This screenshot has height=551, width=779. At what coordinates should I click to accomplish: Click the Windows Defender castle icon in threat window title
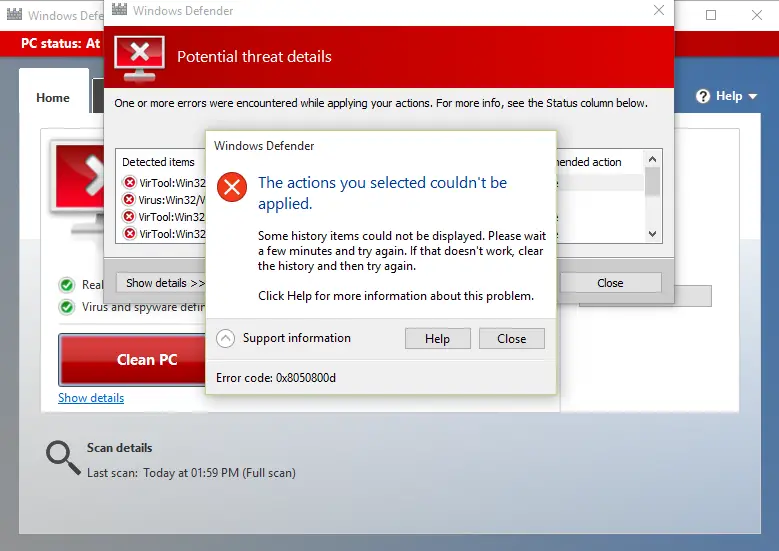119,9
